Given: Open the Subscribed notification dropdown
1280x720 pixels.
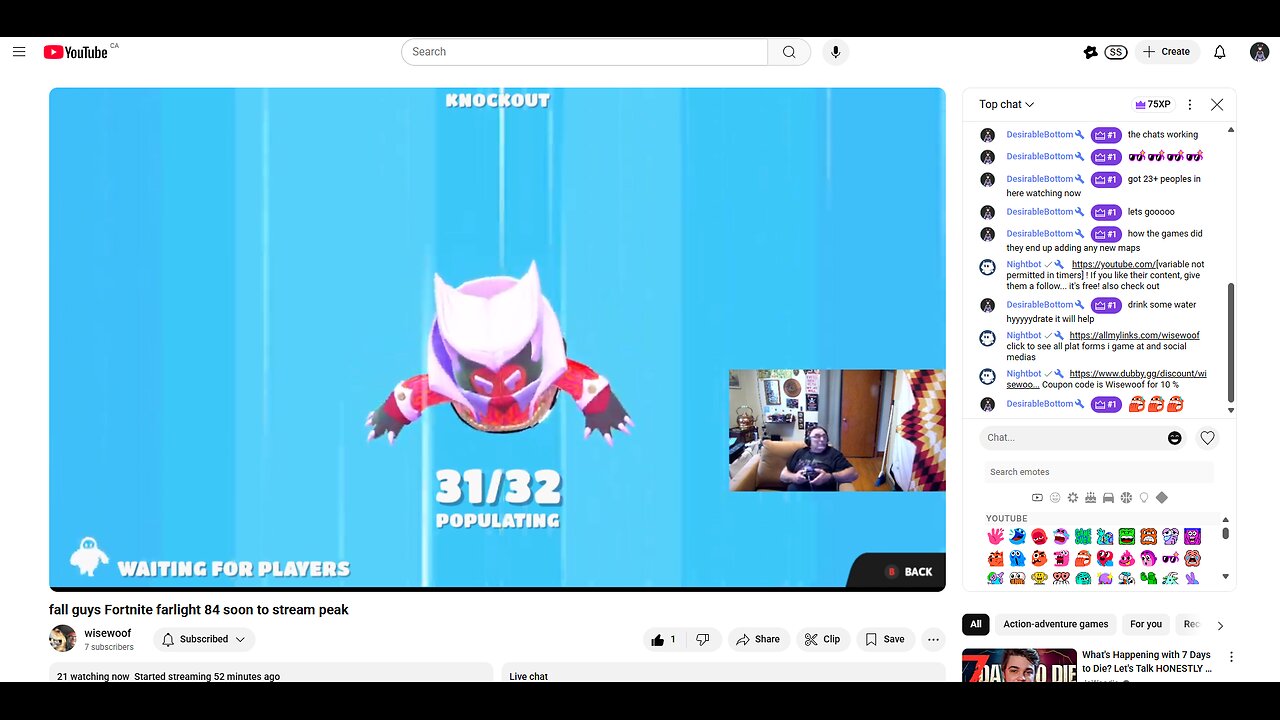Looking at the screenshot, I should pyautogui.click(x=204, y=639).
